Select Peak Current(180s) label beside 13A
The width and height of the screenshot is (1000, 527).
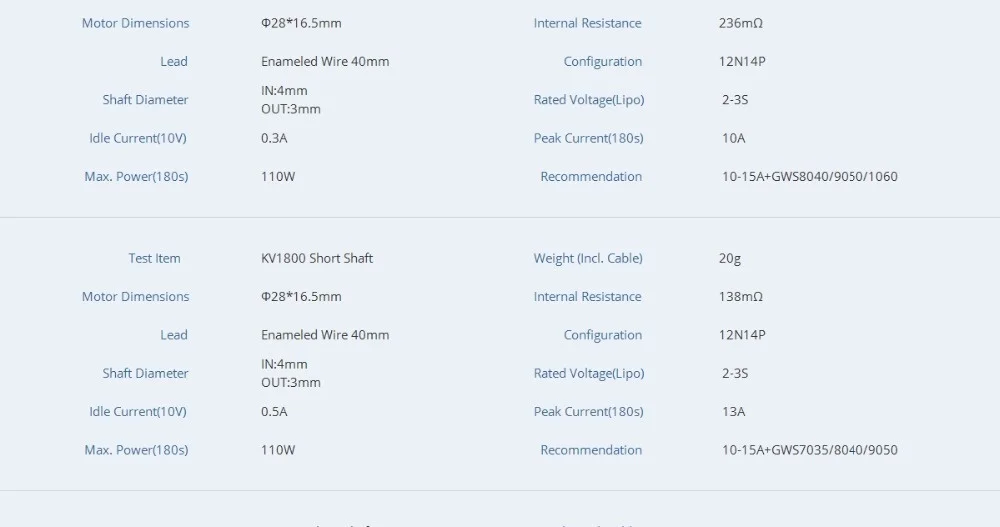(588, 411)
